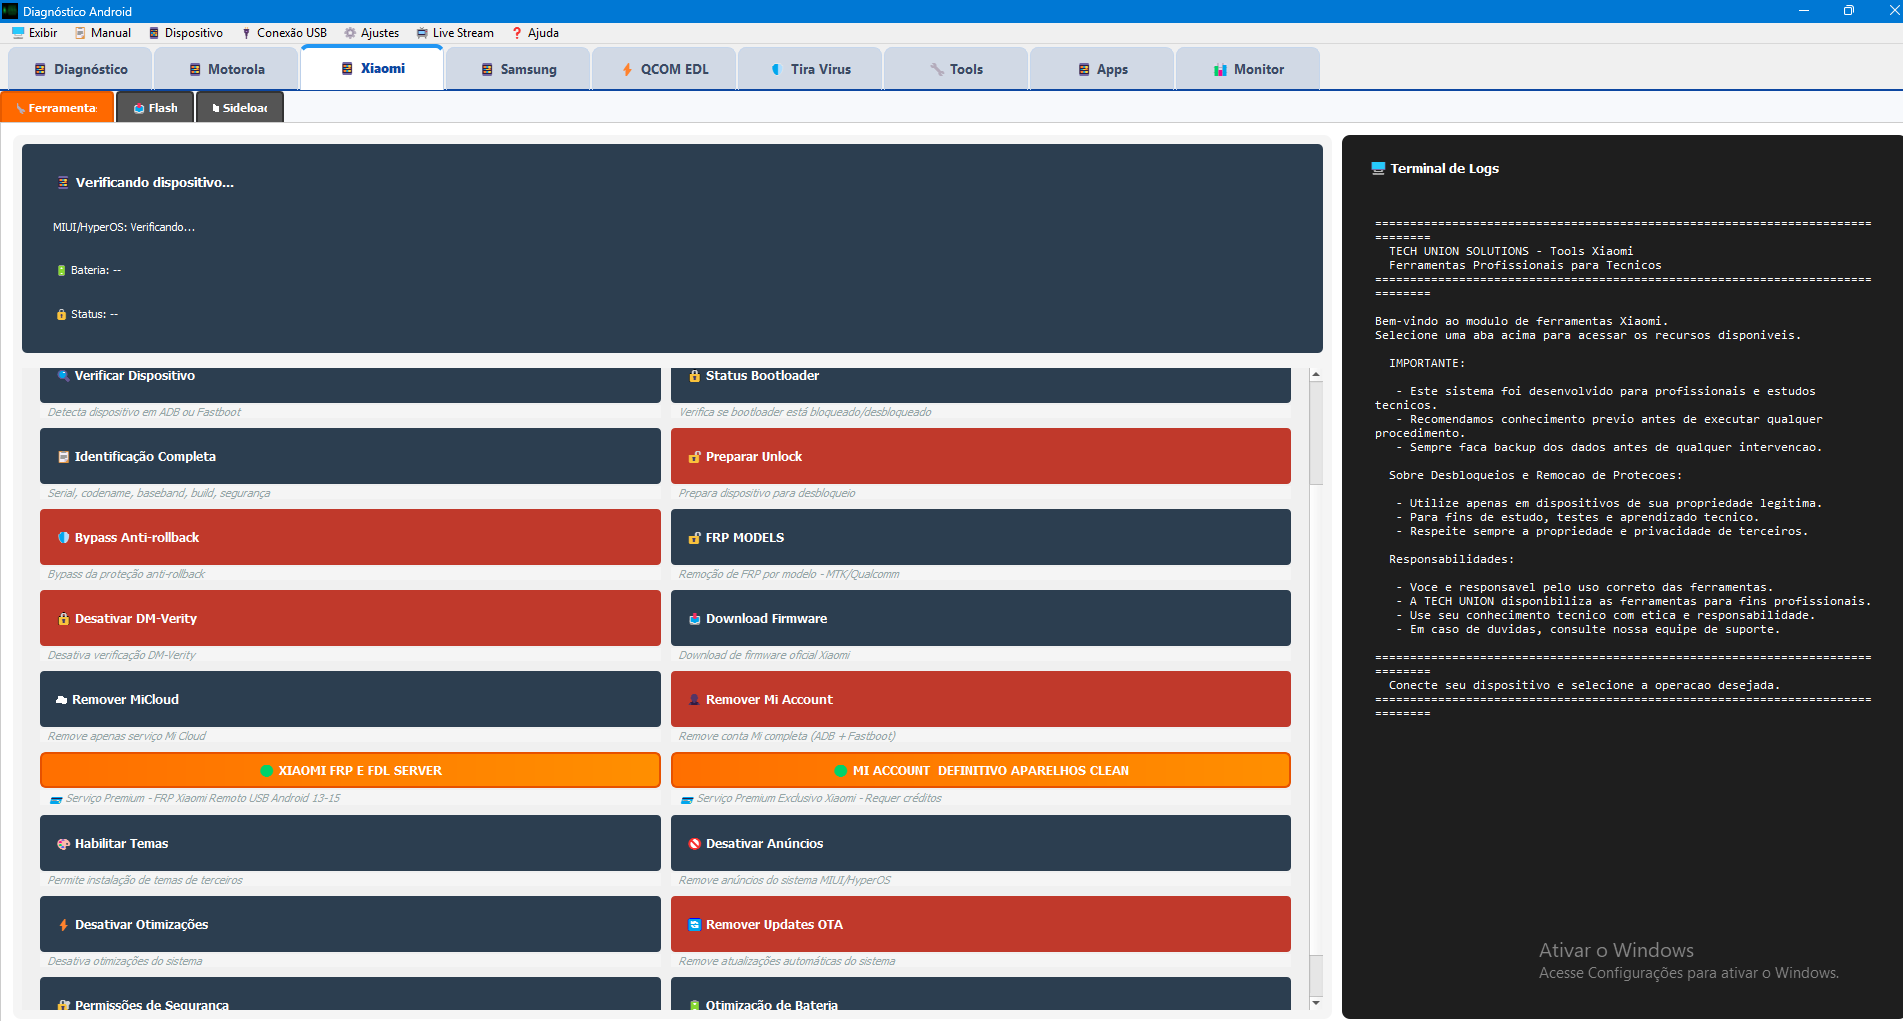The width and height of the screenshot is (1903, 1021).
Task: Open the Live Stream menu
Action: [455, 33]
